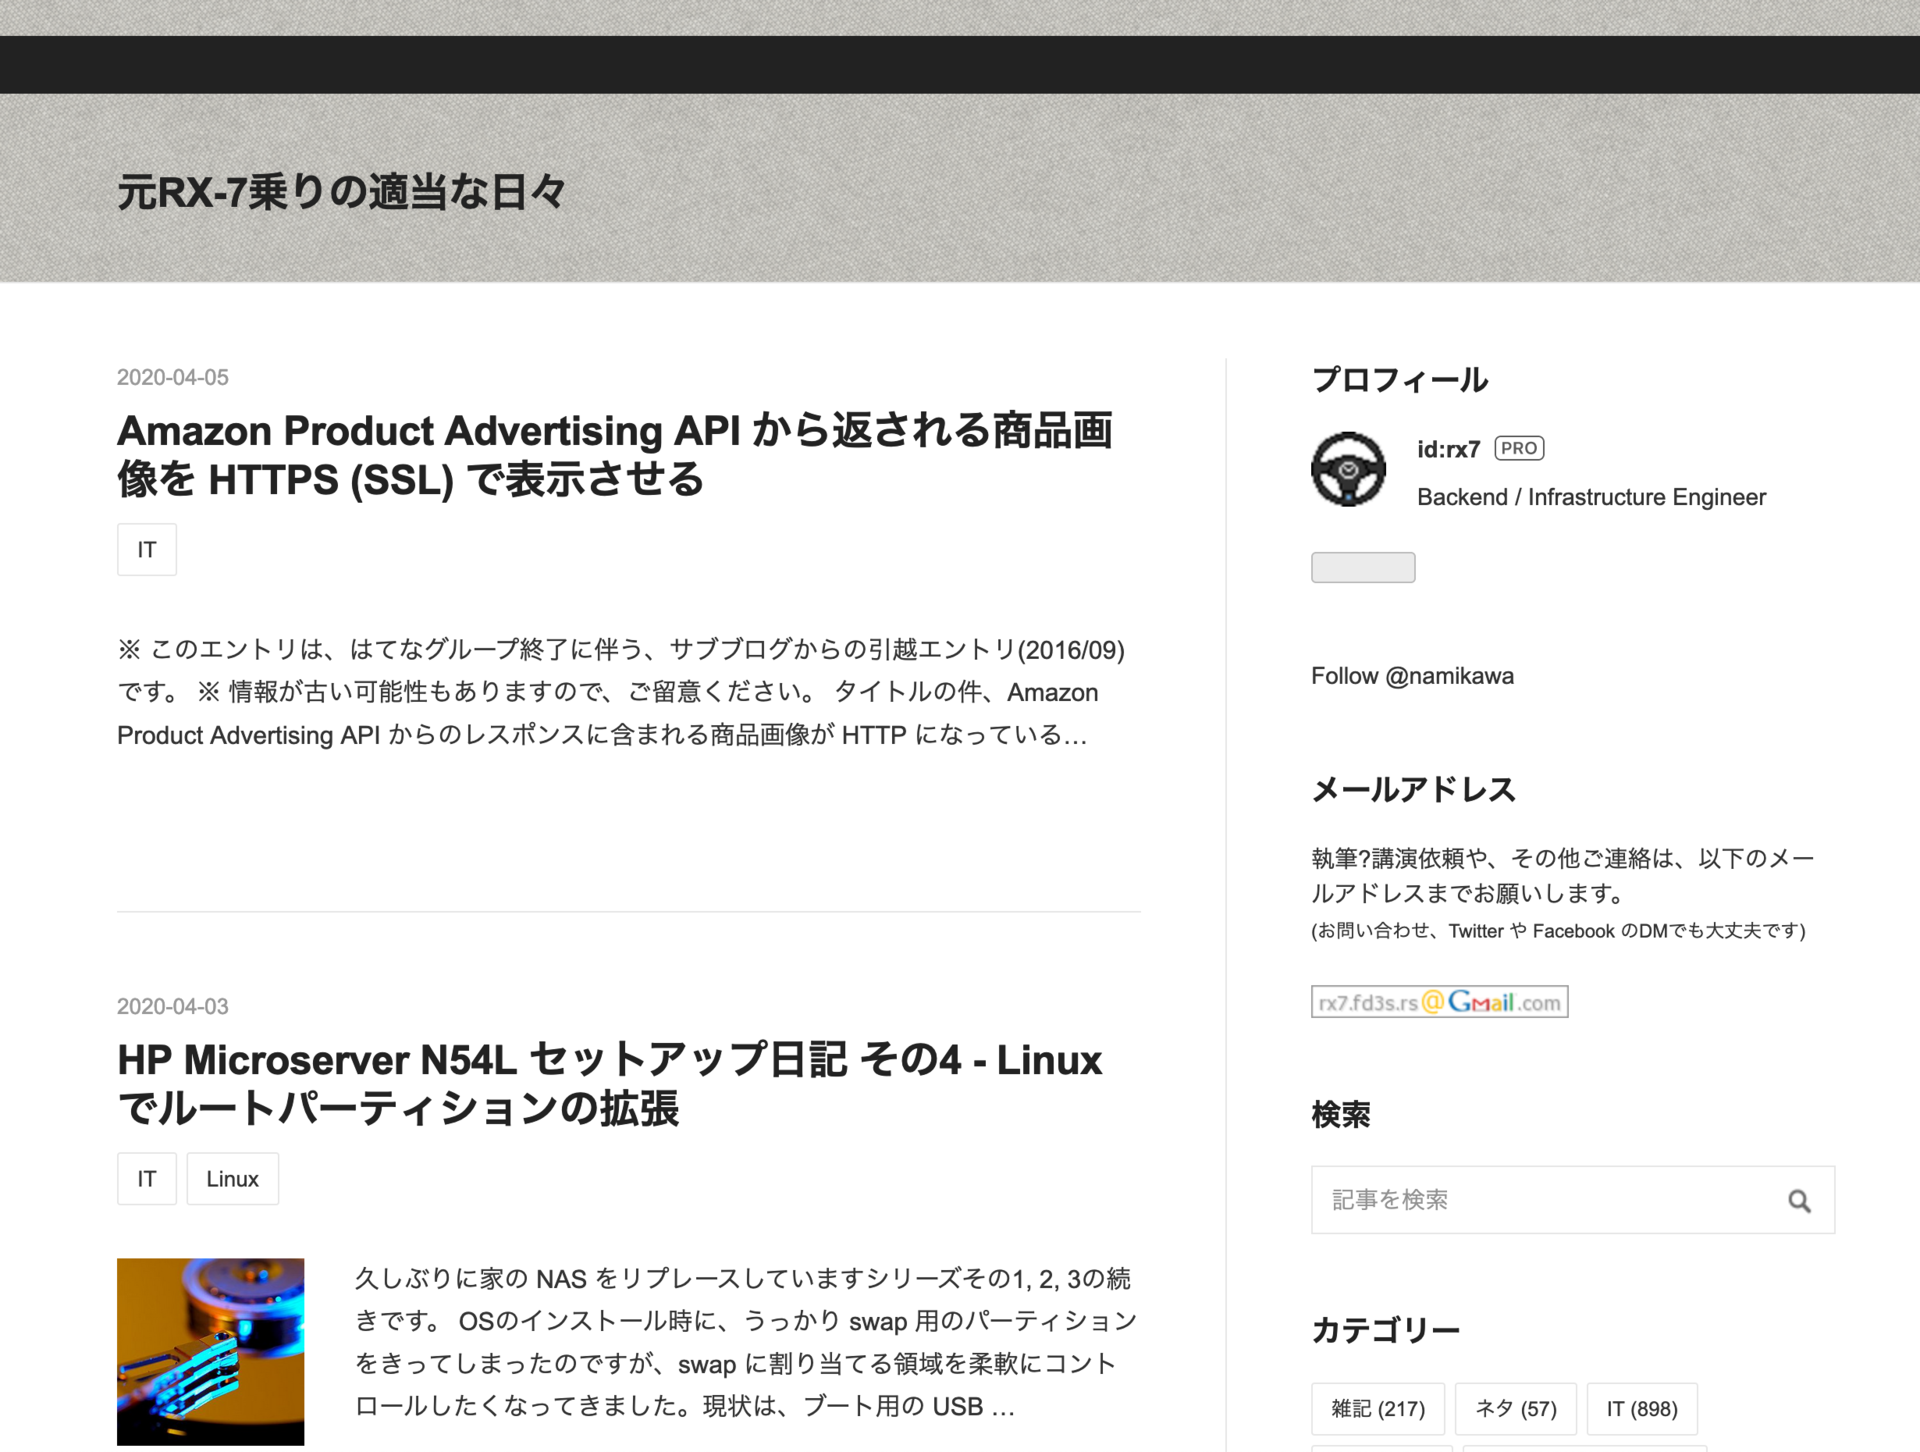Open the blog title 元RX-7乗りの適当な日々
The width and height of the screenshot is (1920, 1452).
[x=342, y=192]
